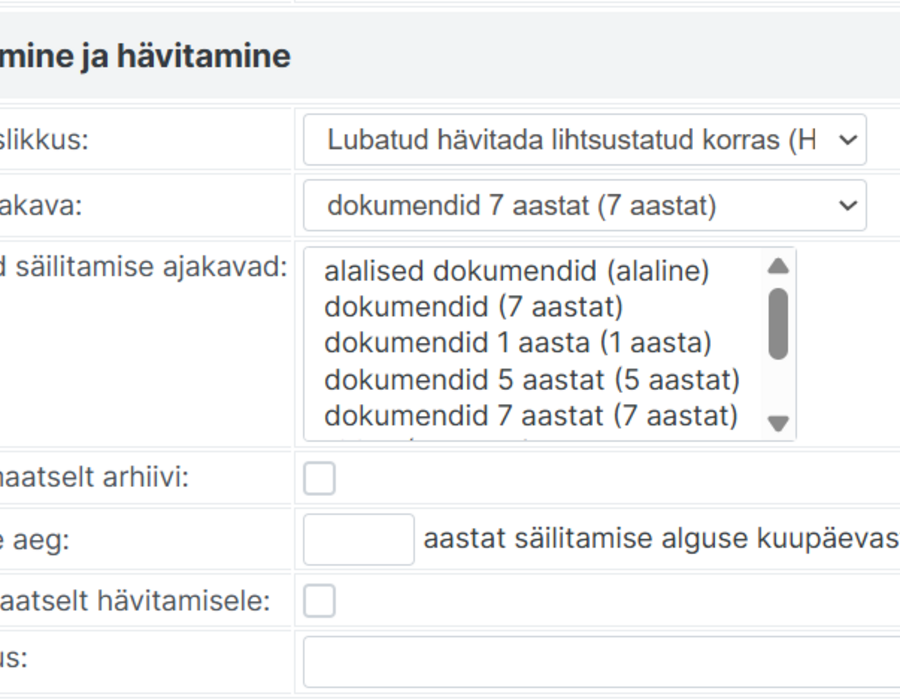This screenshot has width=900, height=700.
Task: Select 'dokumendid 1 aasta (1 aasta)' option
Action: (518, 343)
